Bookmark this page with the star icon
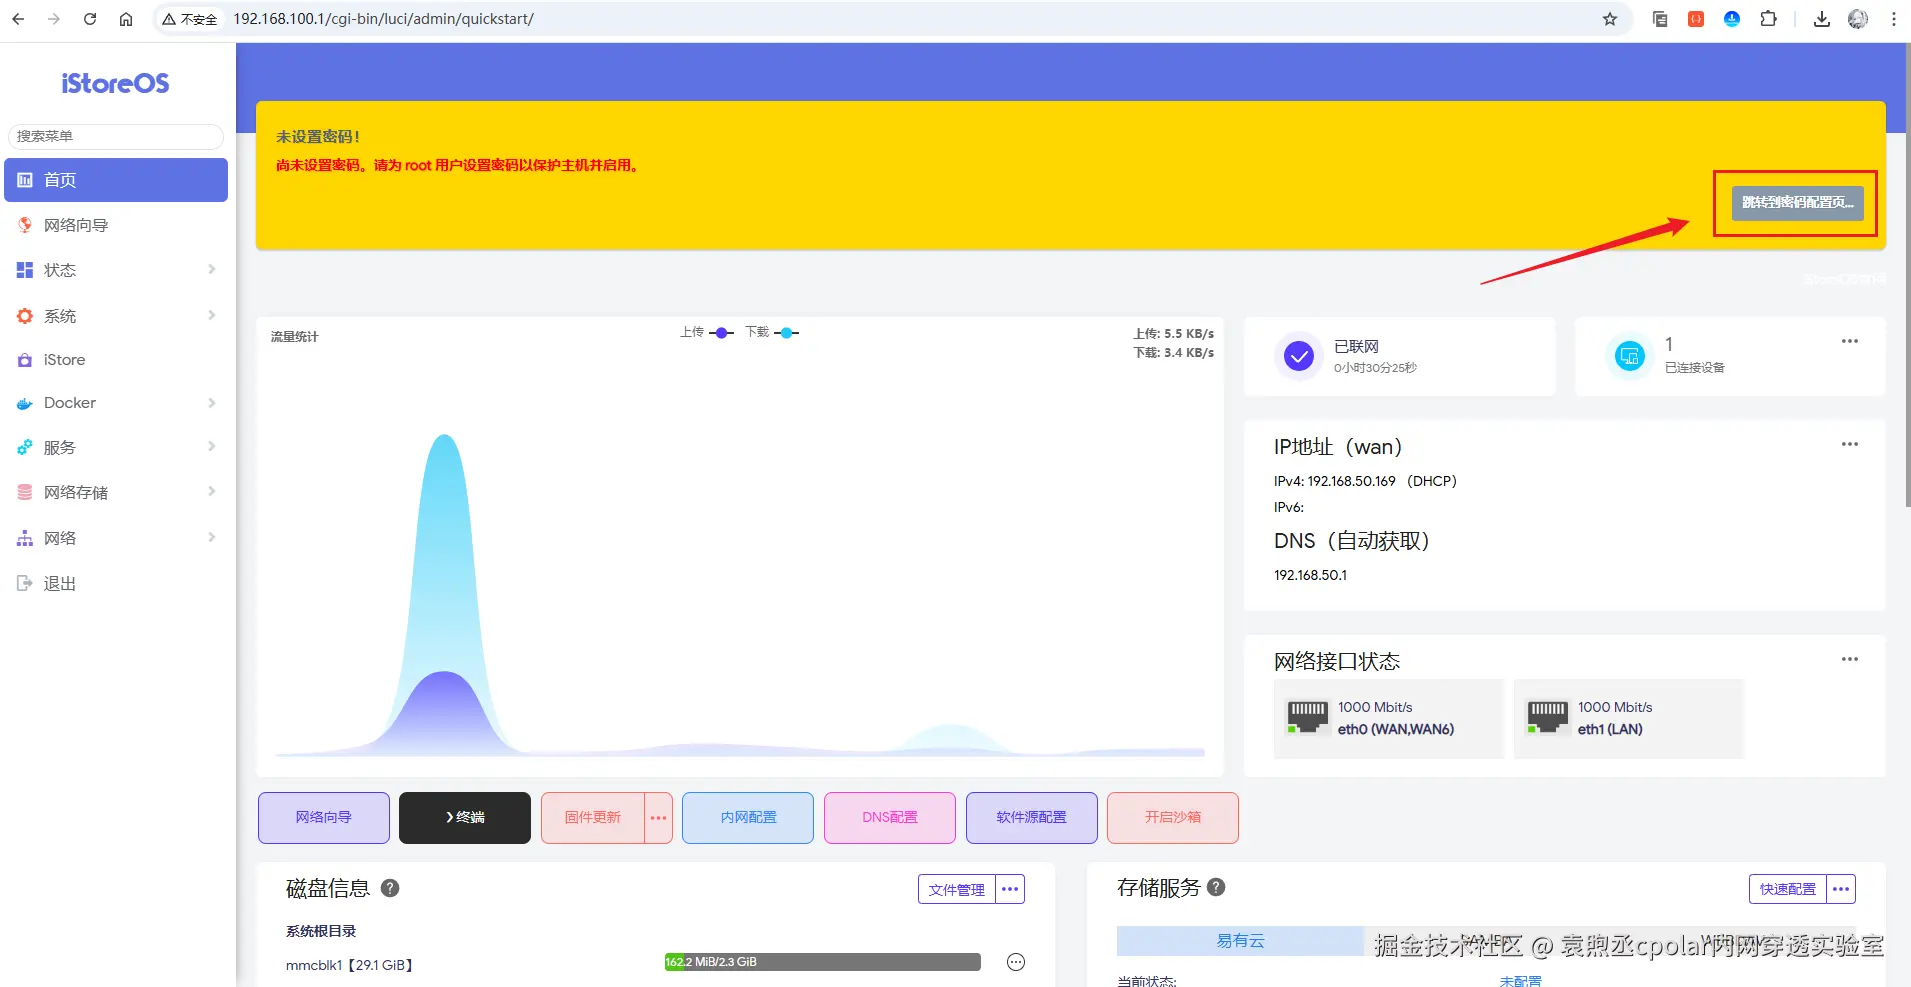1911x987 pixels. [x=1610, y=19]
